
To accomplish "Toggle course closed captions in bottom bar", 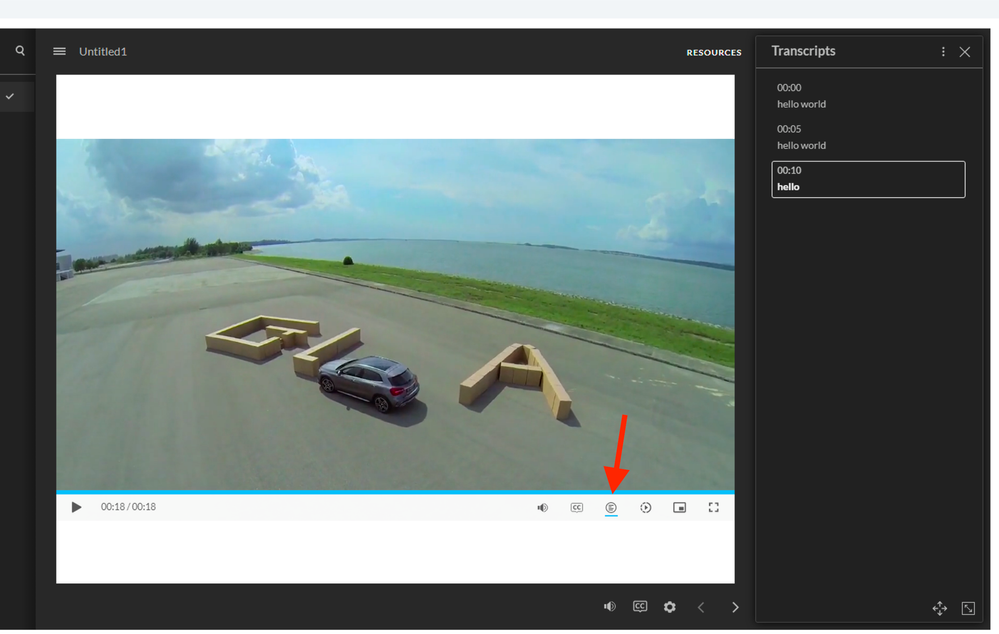I will click(x=640, y=607).
